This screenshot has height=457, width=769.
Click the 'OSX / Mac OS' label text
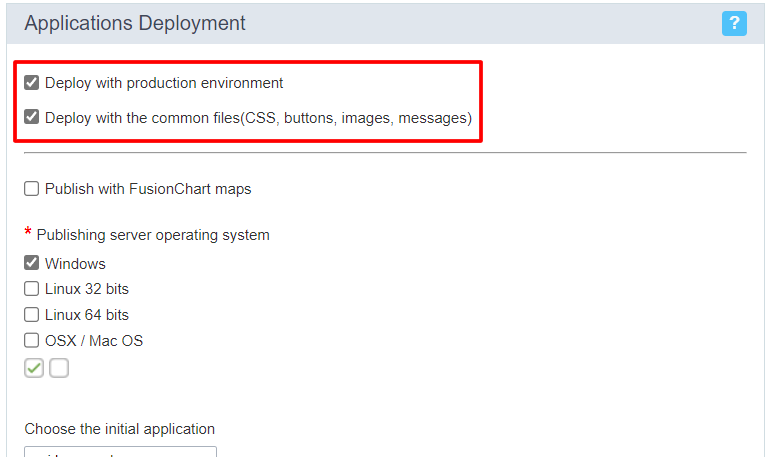tap(94, 341)
